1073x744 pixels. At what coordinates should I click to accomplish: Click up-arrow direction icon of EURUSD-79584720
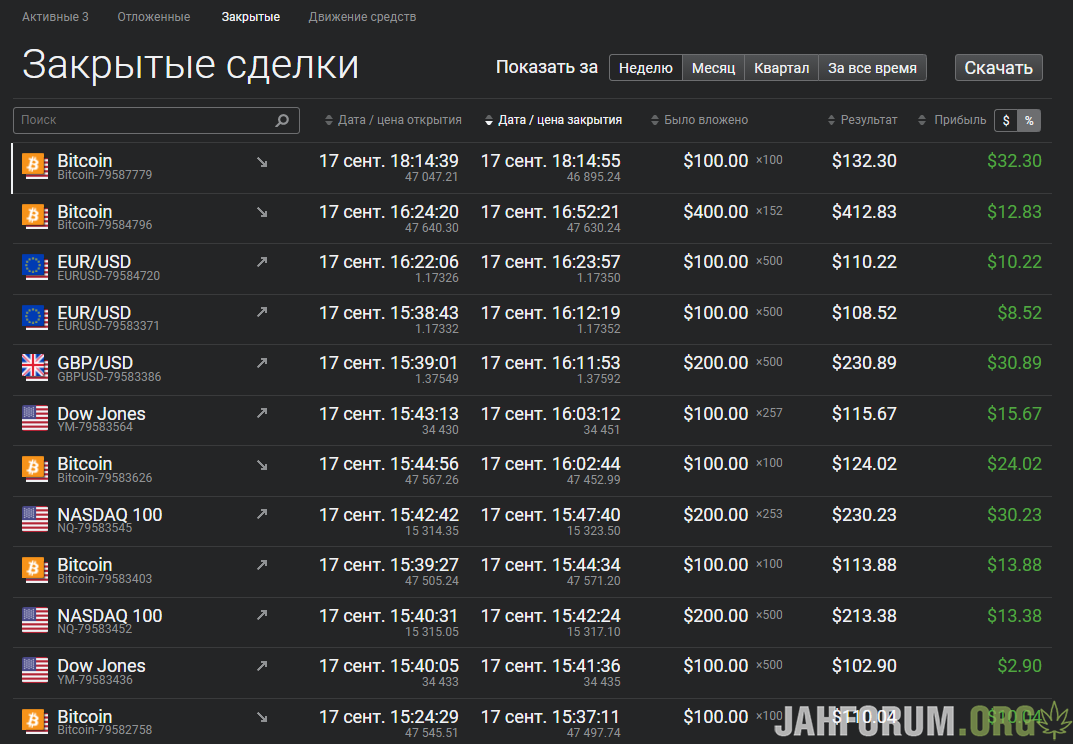click(262, 261)
